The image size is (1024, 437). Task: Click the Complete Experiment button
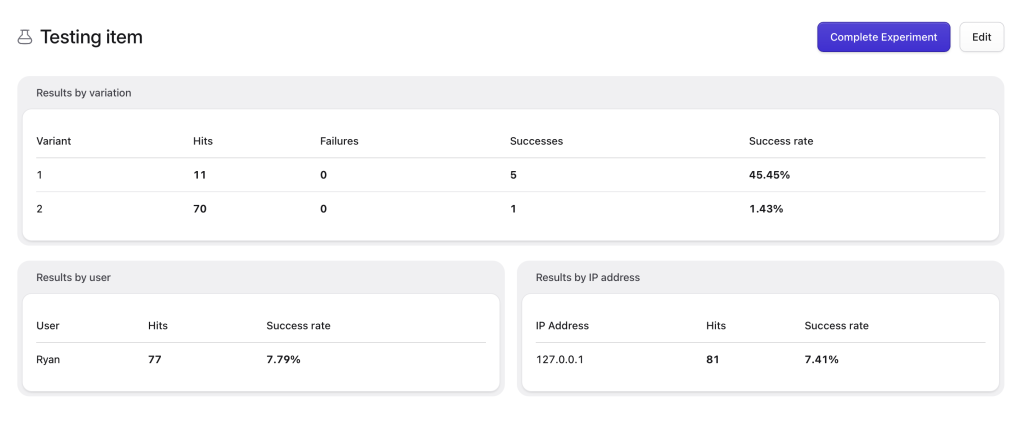click(883, 37)
